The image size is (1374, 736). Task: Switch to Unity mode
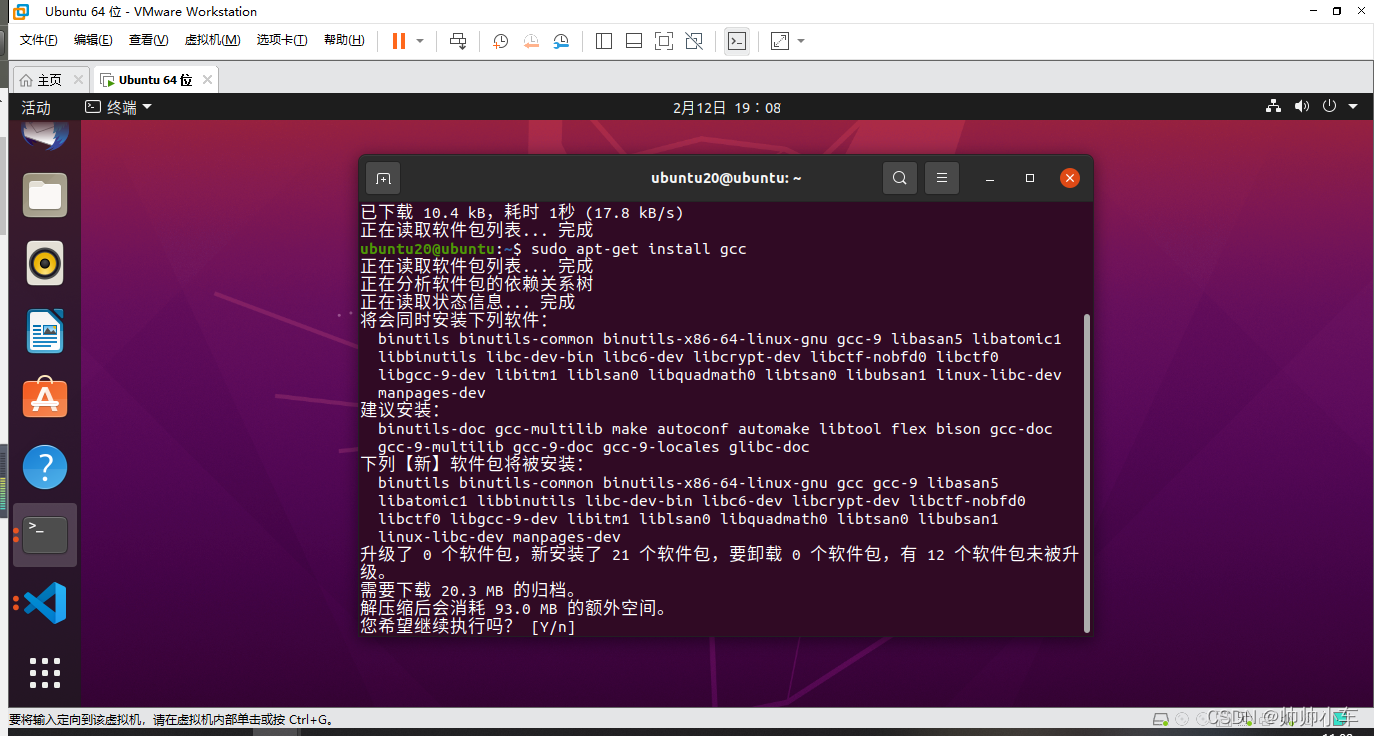tap(694, 41)
